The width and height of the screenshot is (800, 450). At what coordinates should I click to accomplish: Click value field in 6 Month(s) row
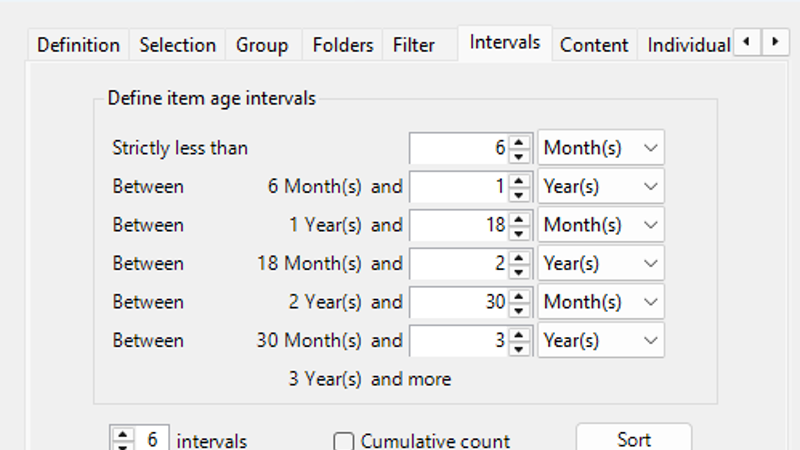(x=458, y=186)
